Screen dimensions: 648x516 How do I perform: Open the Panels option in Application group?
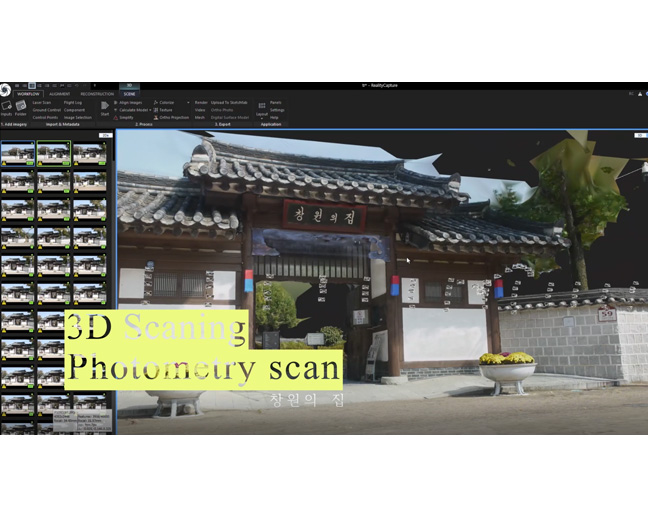pos(276,102)
